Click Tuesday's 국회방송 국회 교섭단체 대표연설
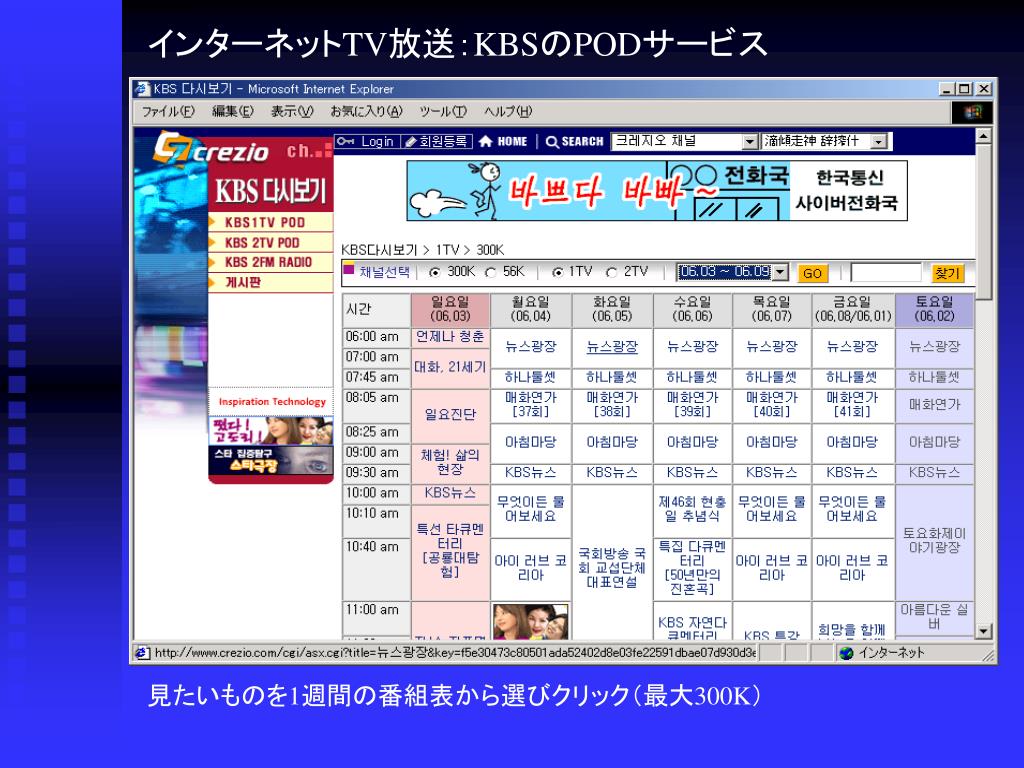Viewport: 1024px width, 768px height. point(612,568)
